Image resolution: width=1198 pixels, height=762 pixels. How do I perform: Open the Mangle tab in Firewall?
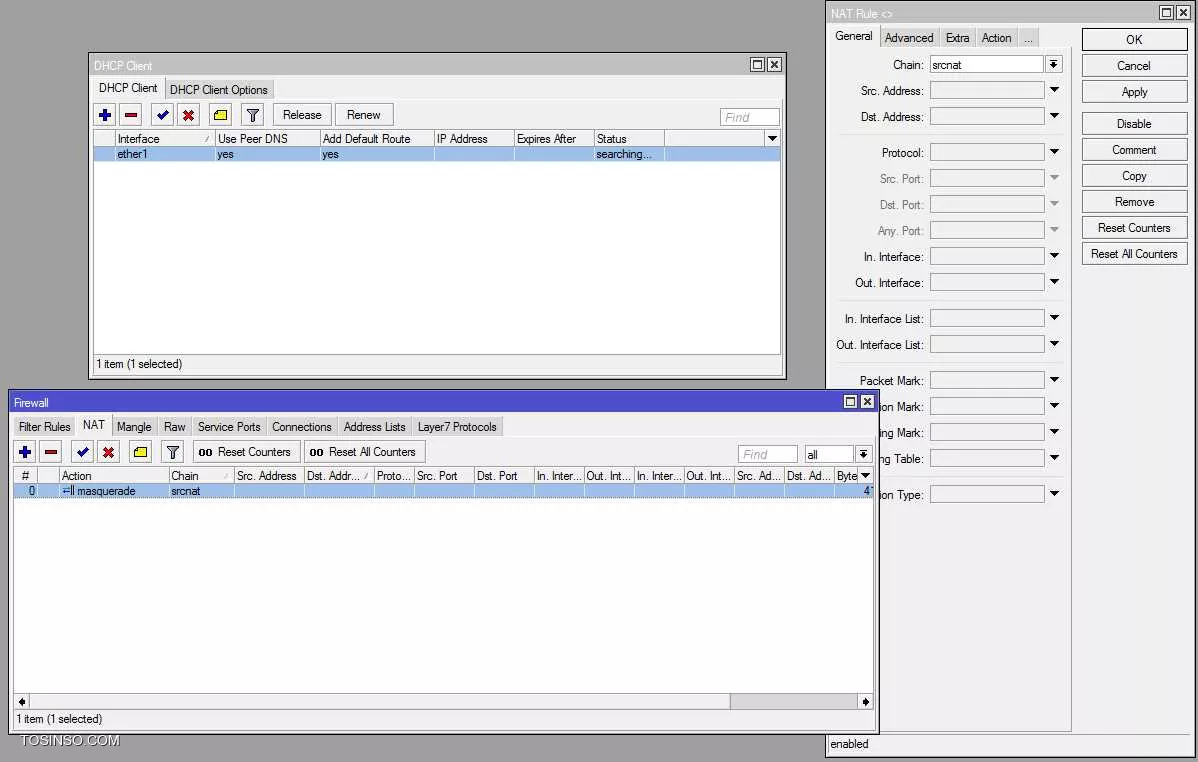(x=134, y=426)
